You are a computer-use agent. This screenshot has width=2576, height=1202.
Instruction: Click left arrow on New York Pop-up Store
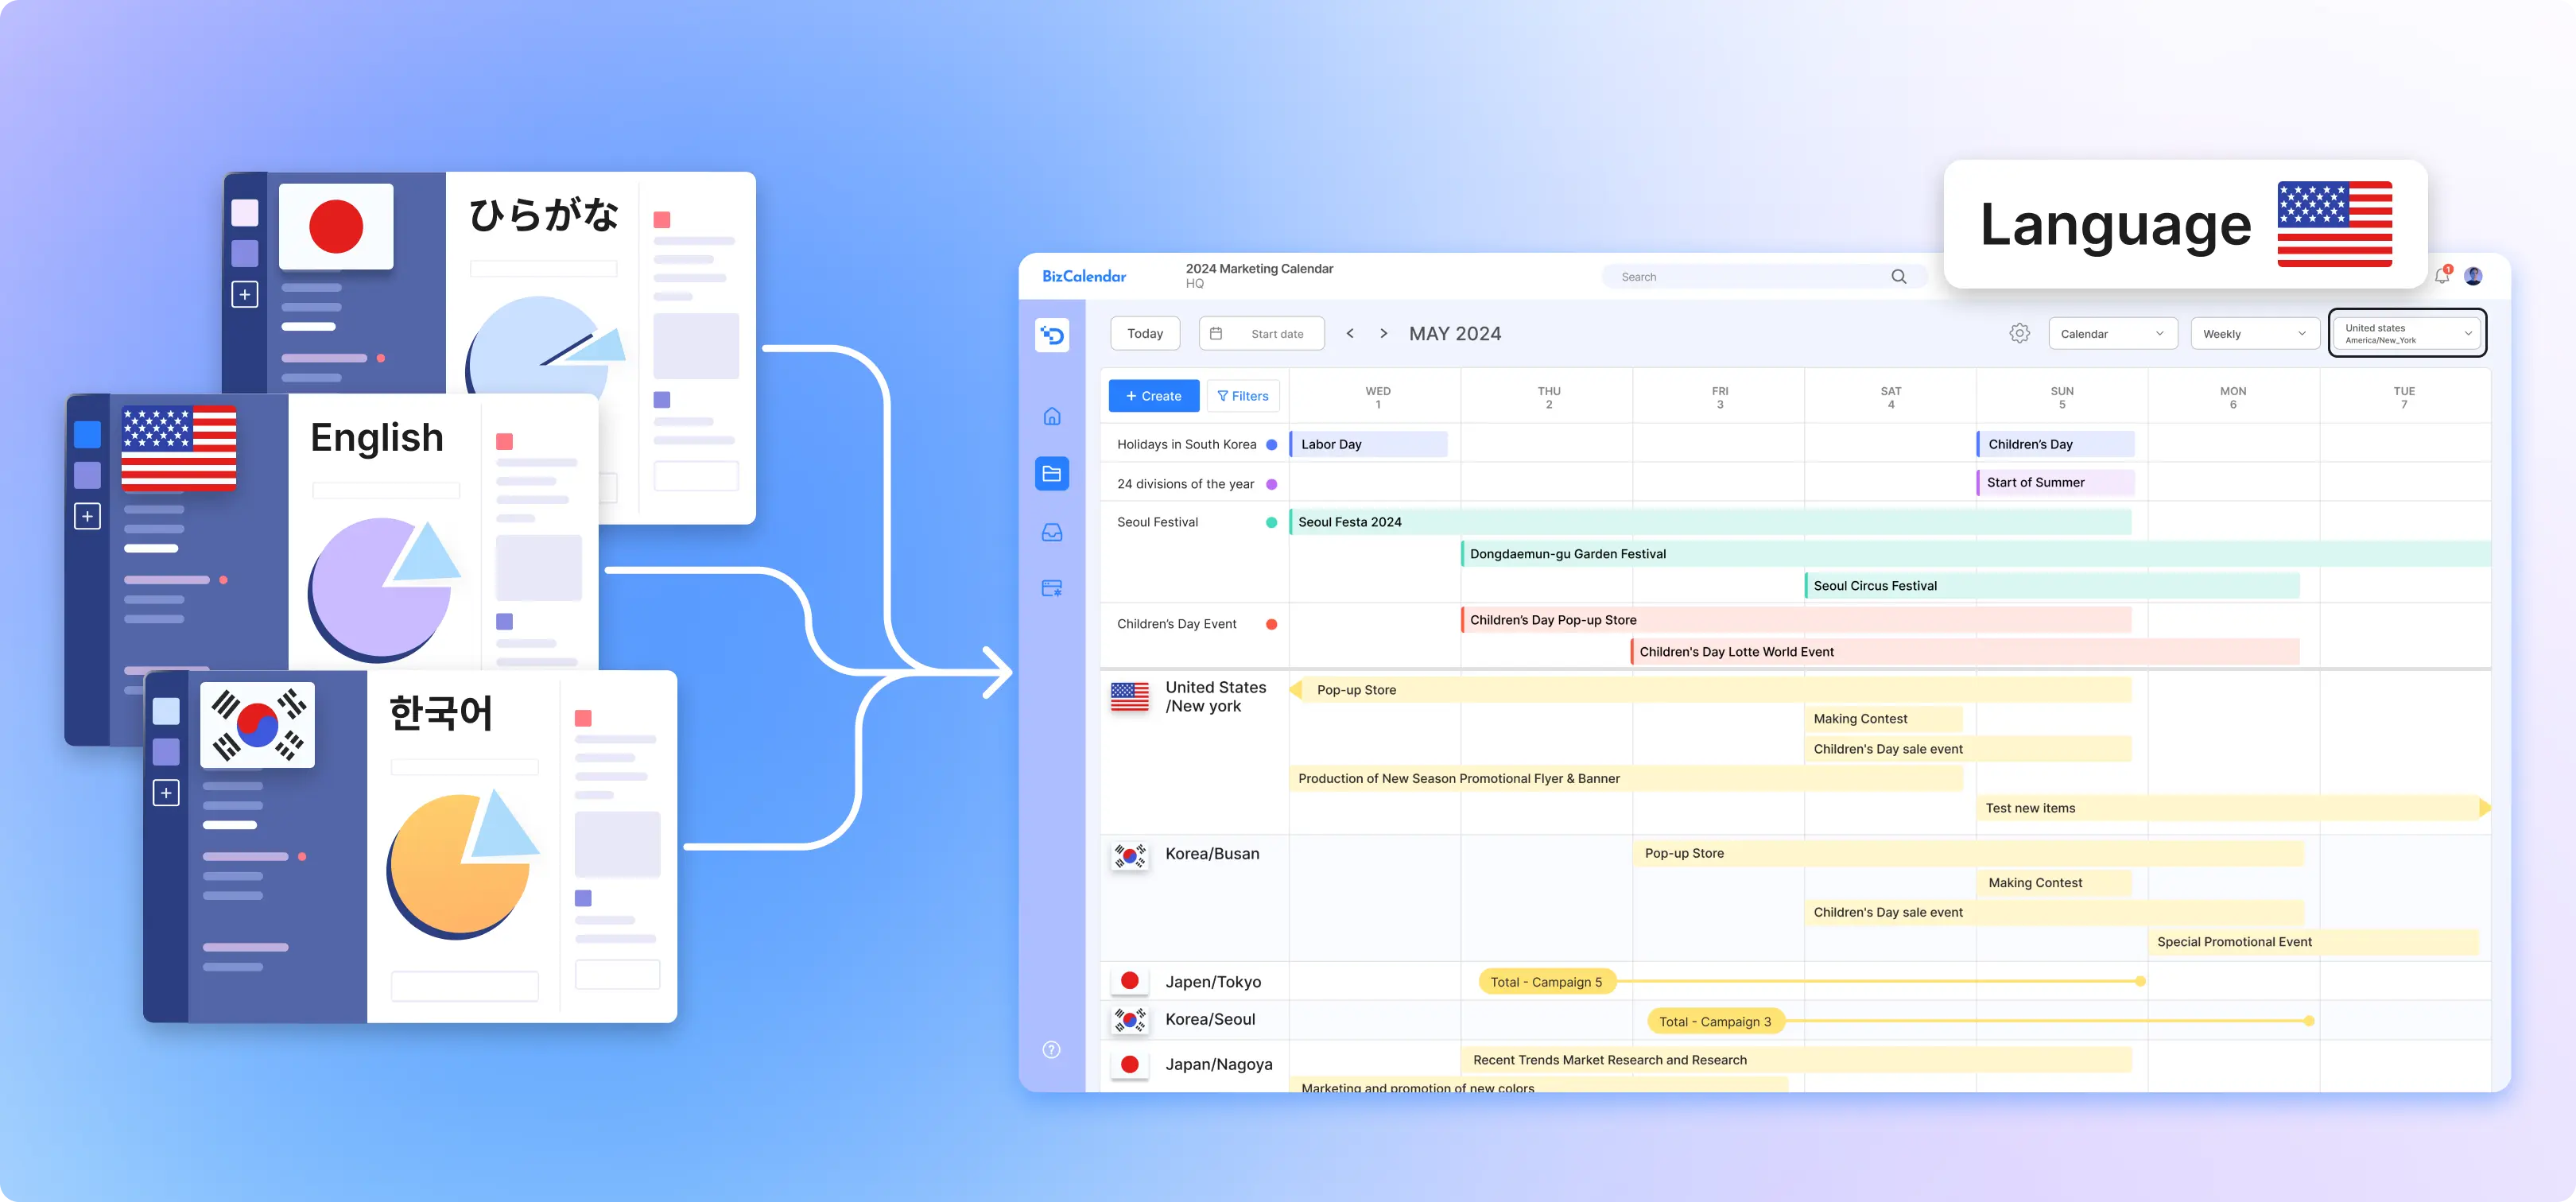click(1296, 690)
